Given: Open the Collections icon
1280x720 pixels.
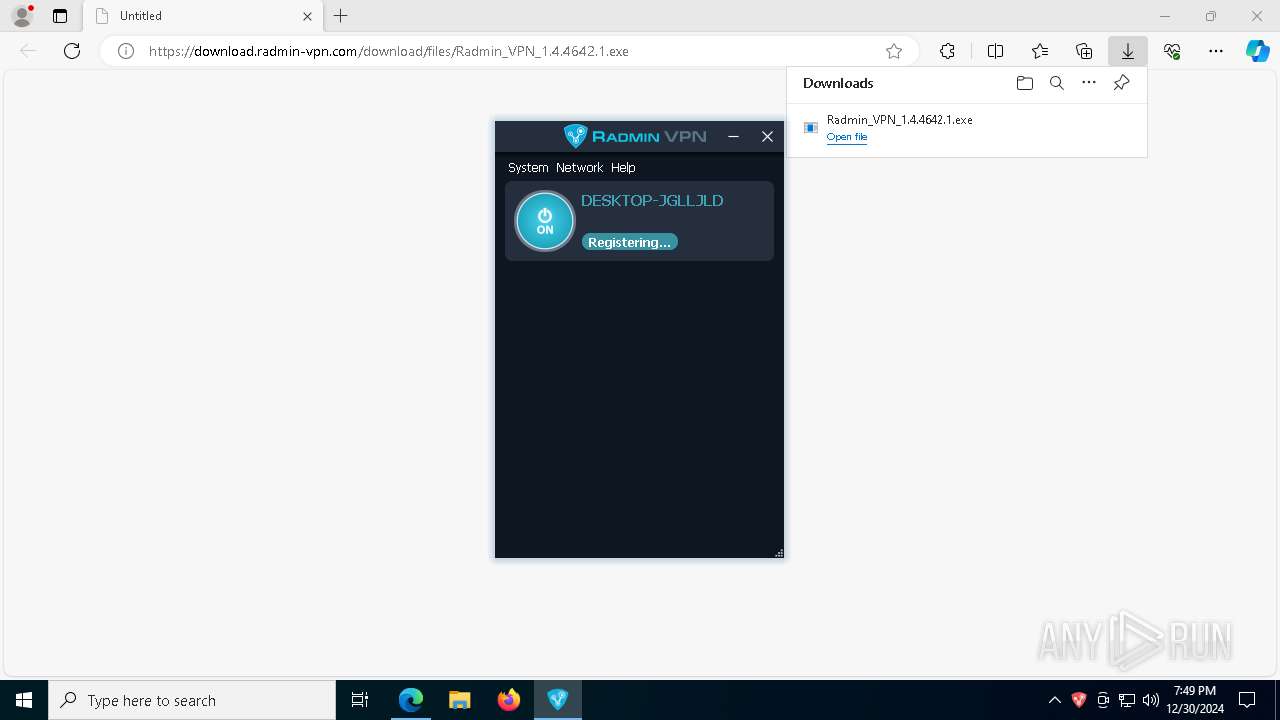Looking at the screenshot, I should [1084, 51].
